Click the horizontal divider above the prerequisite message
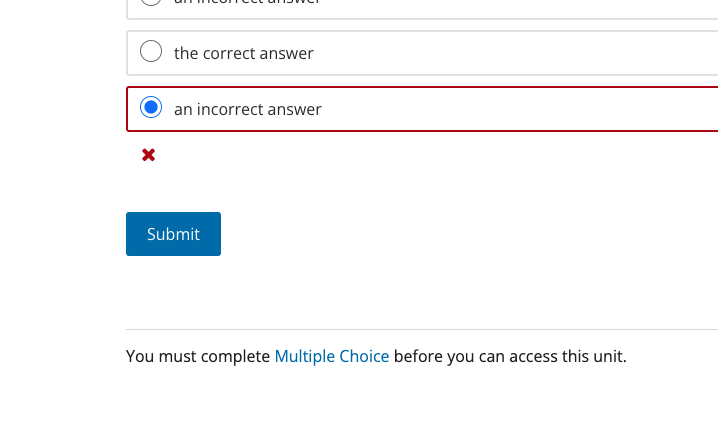 422,329
